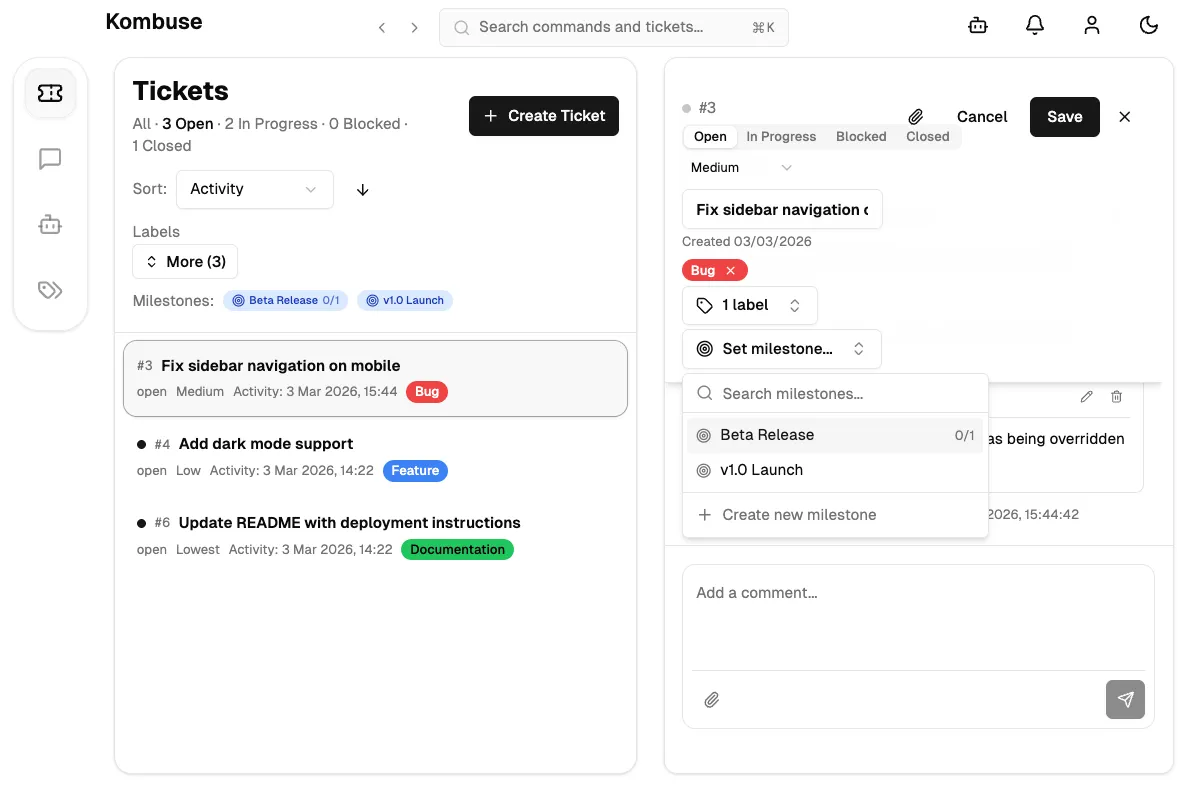Click Create new milestone
This screenshot has width=1200, height=800.
798,514
